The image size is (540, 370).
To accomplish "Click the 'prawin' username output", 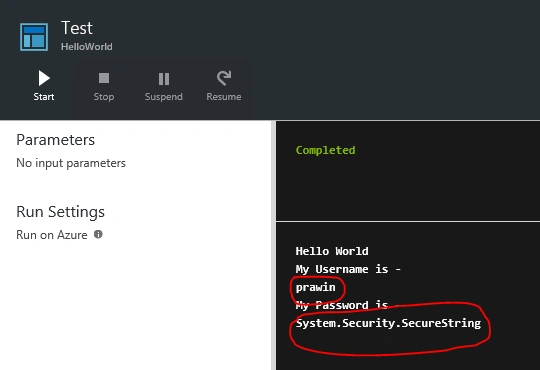I will (315, 287).
